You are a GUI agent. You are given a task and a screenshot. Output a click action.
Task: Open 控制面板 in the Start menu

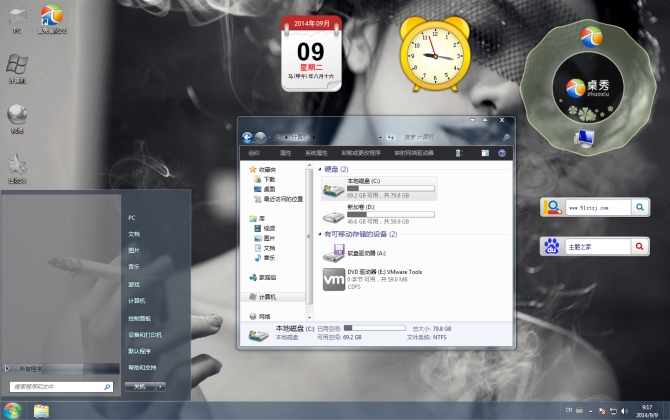(138, 317)
